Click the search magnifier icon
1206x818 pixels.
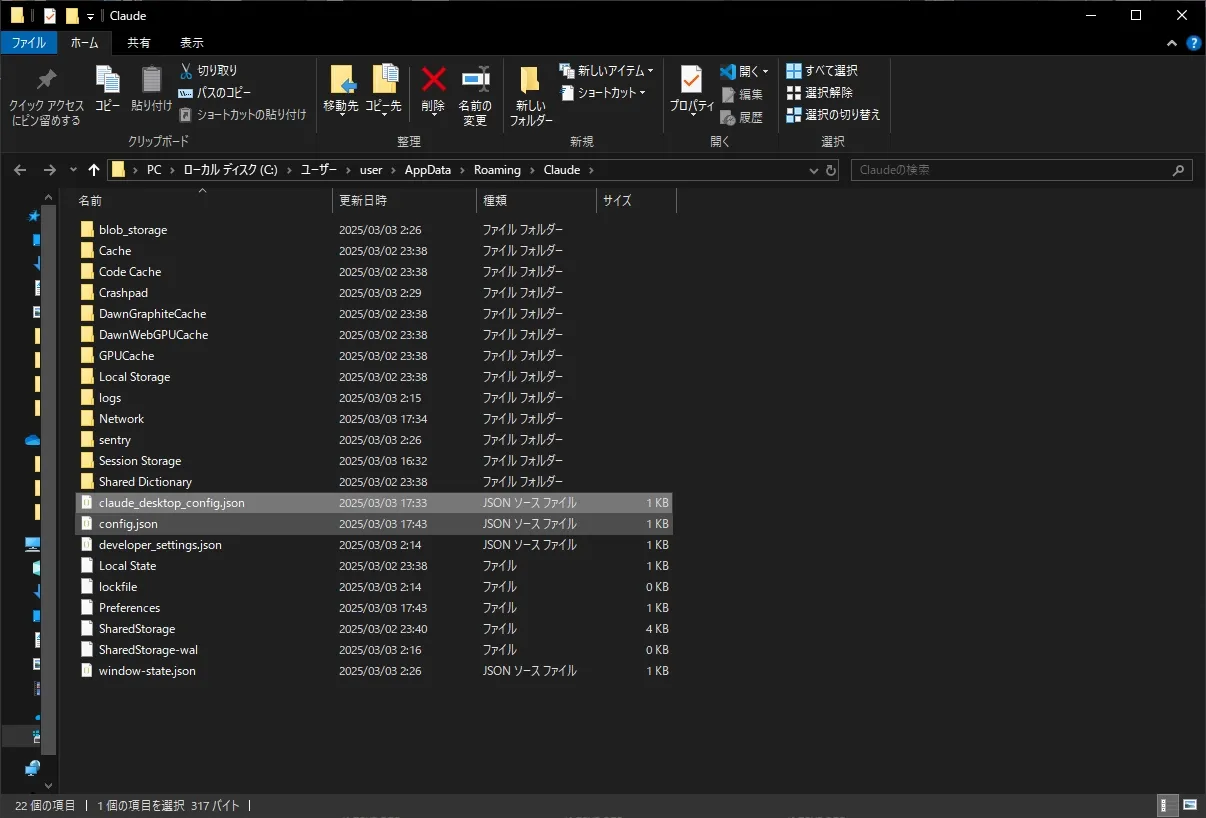tap(1180, 170)
